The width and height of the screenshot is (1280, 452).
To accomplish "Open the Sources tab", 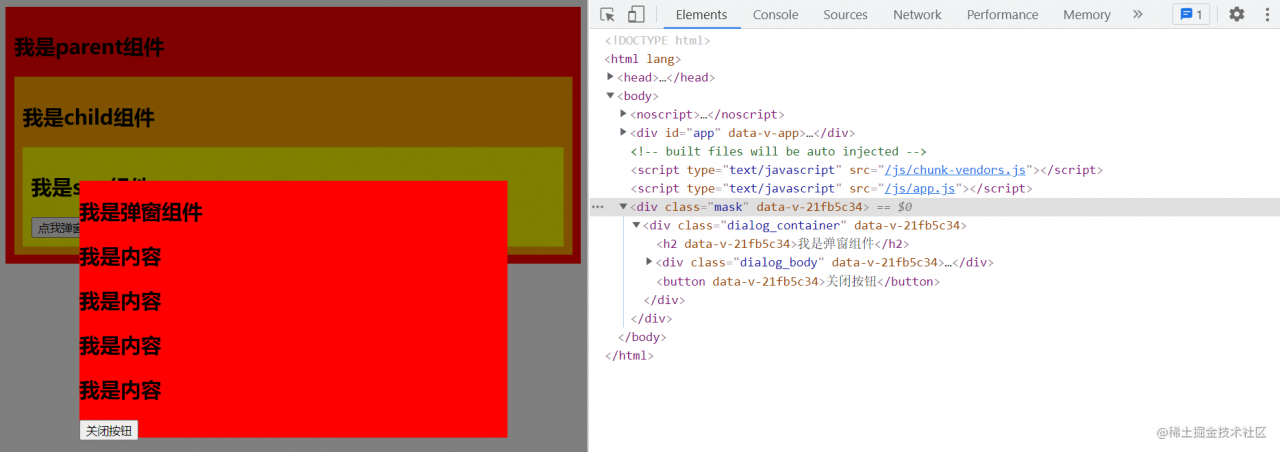I will pyautogui.click(x=846, y=14).
